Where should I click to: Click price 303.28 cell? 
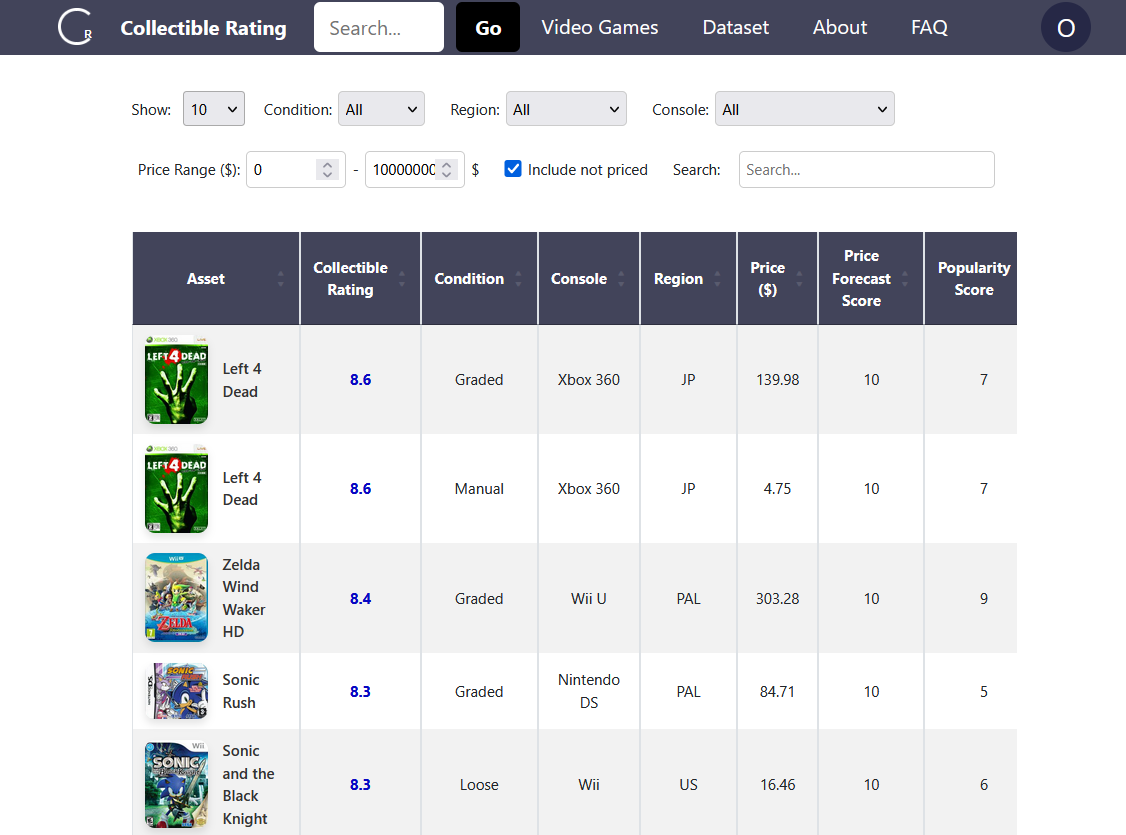[777, 599]
